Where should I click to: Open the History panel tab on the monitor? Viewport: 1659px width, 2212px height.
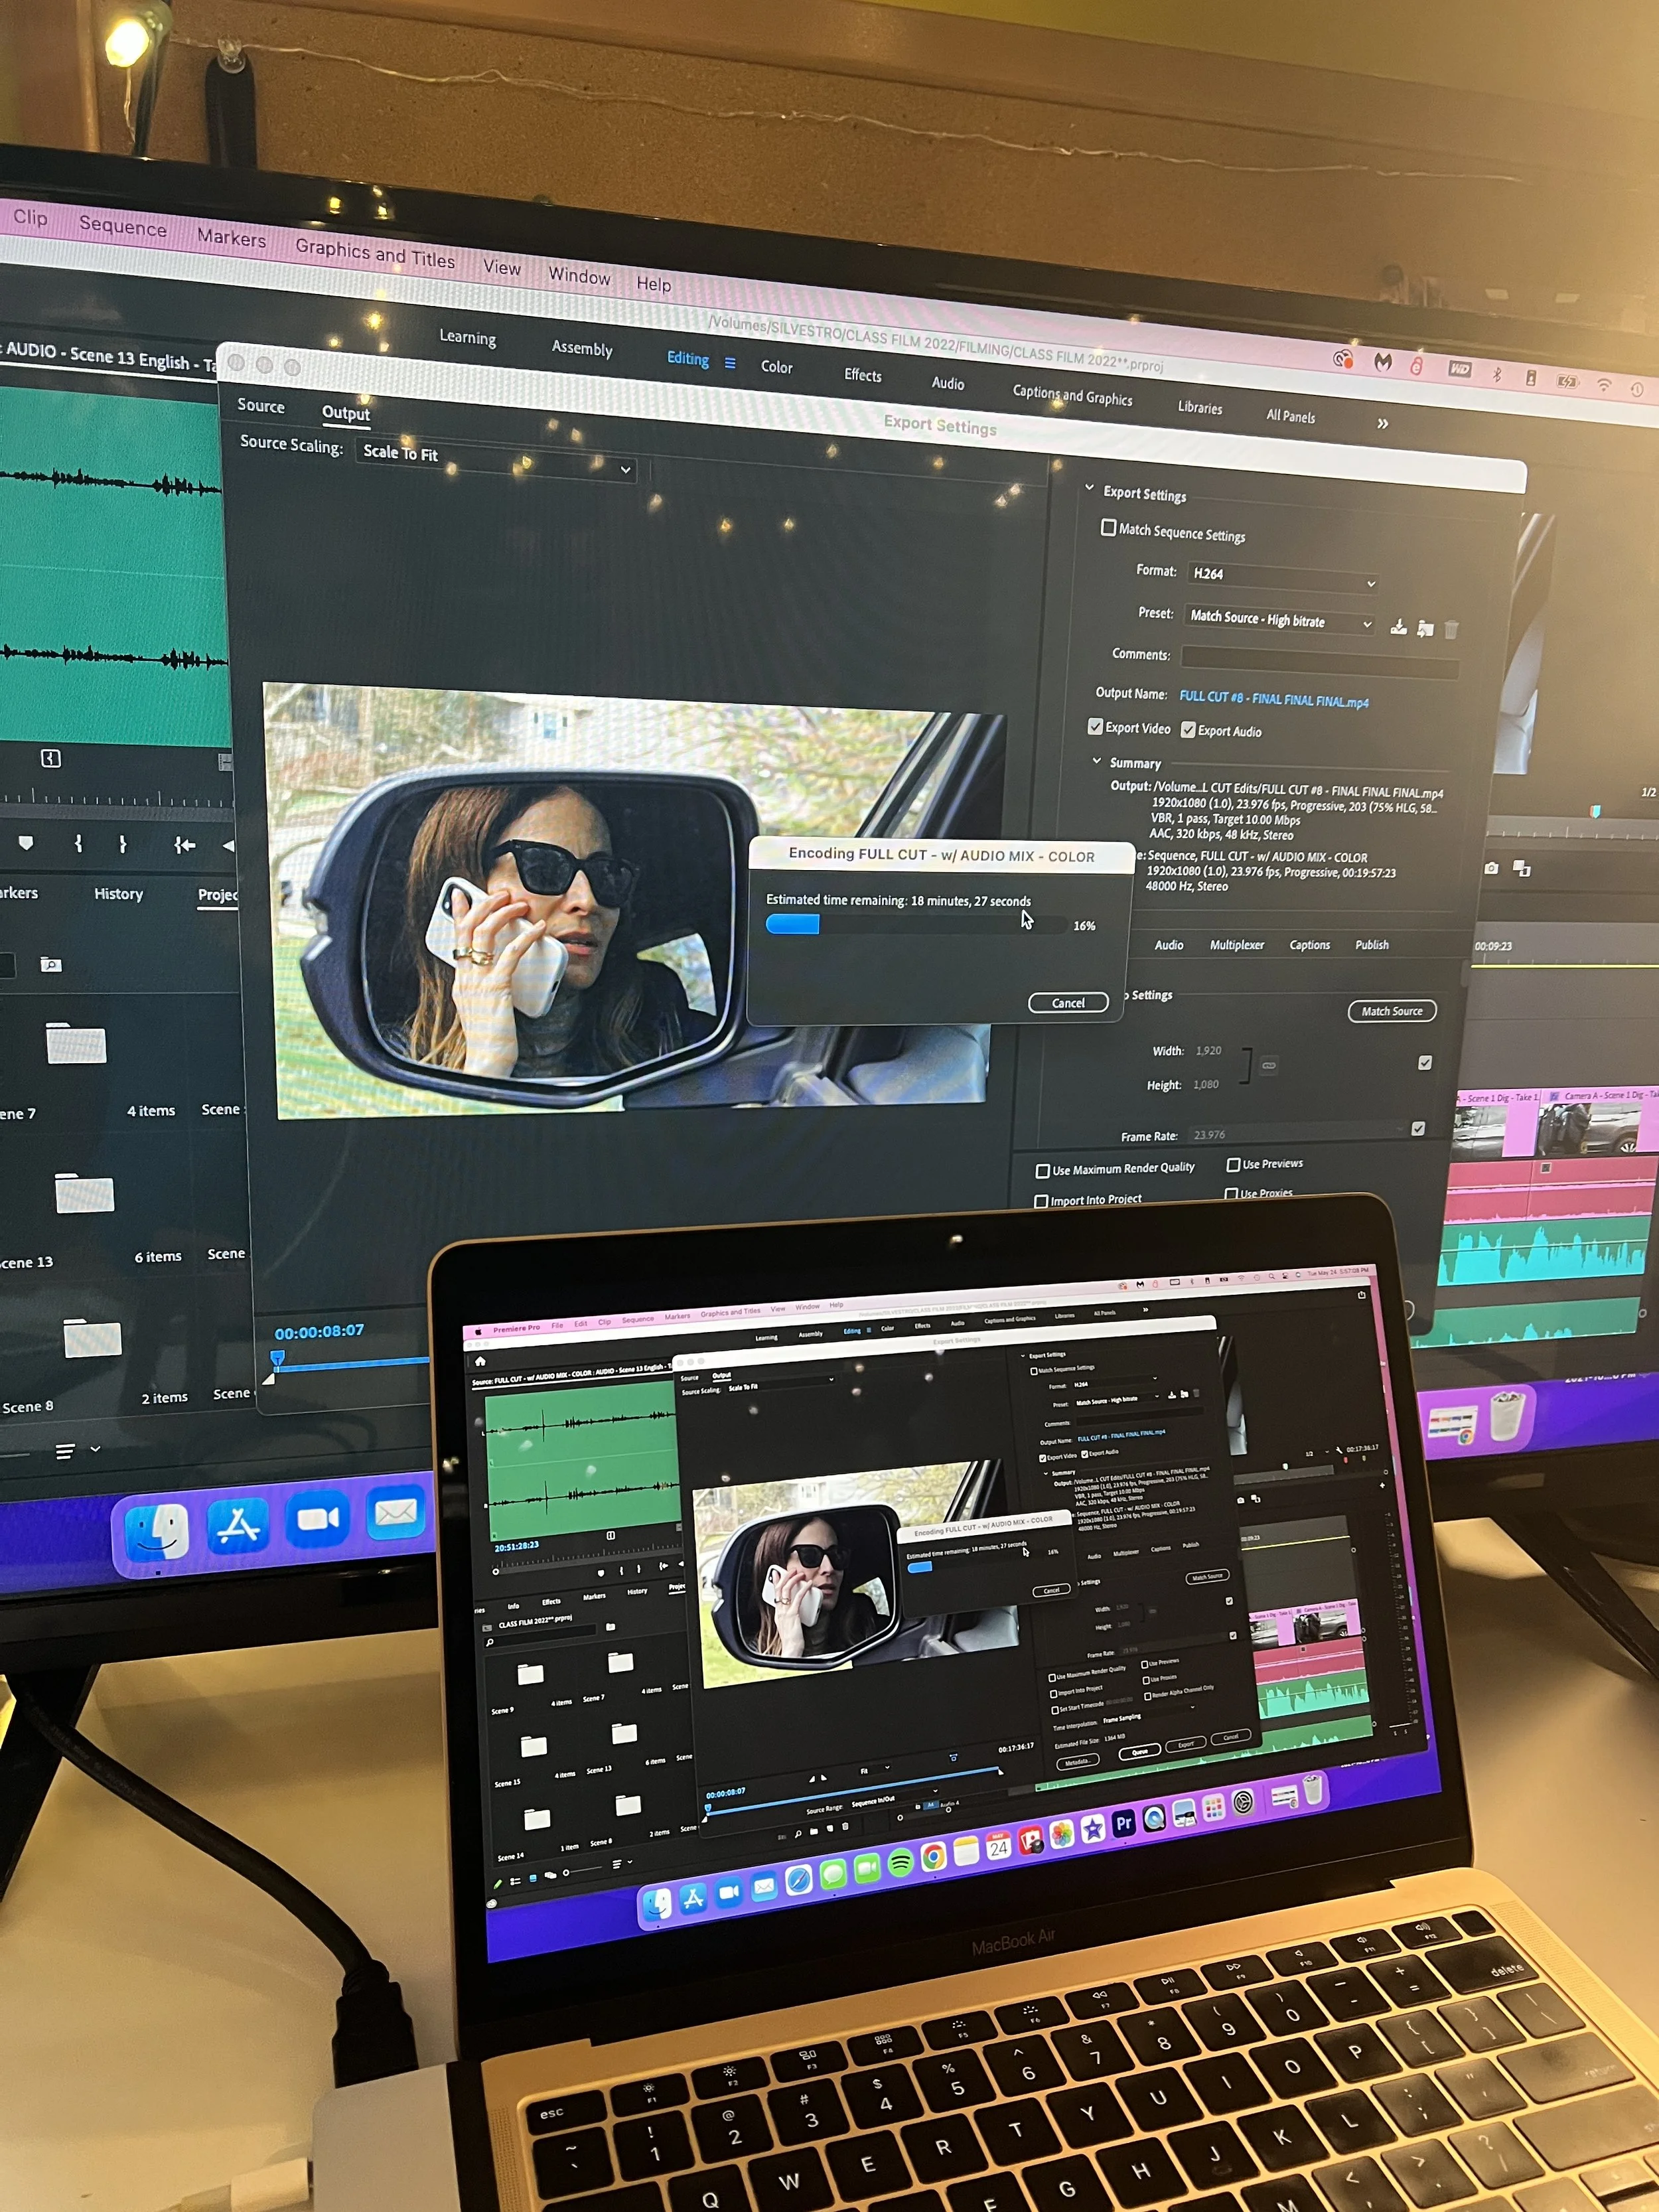click(x=118, y=894)
